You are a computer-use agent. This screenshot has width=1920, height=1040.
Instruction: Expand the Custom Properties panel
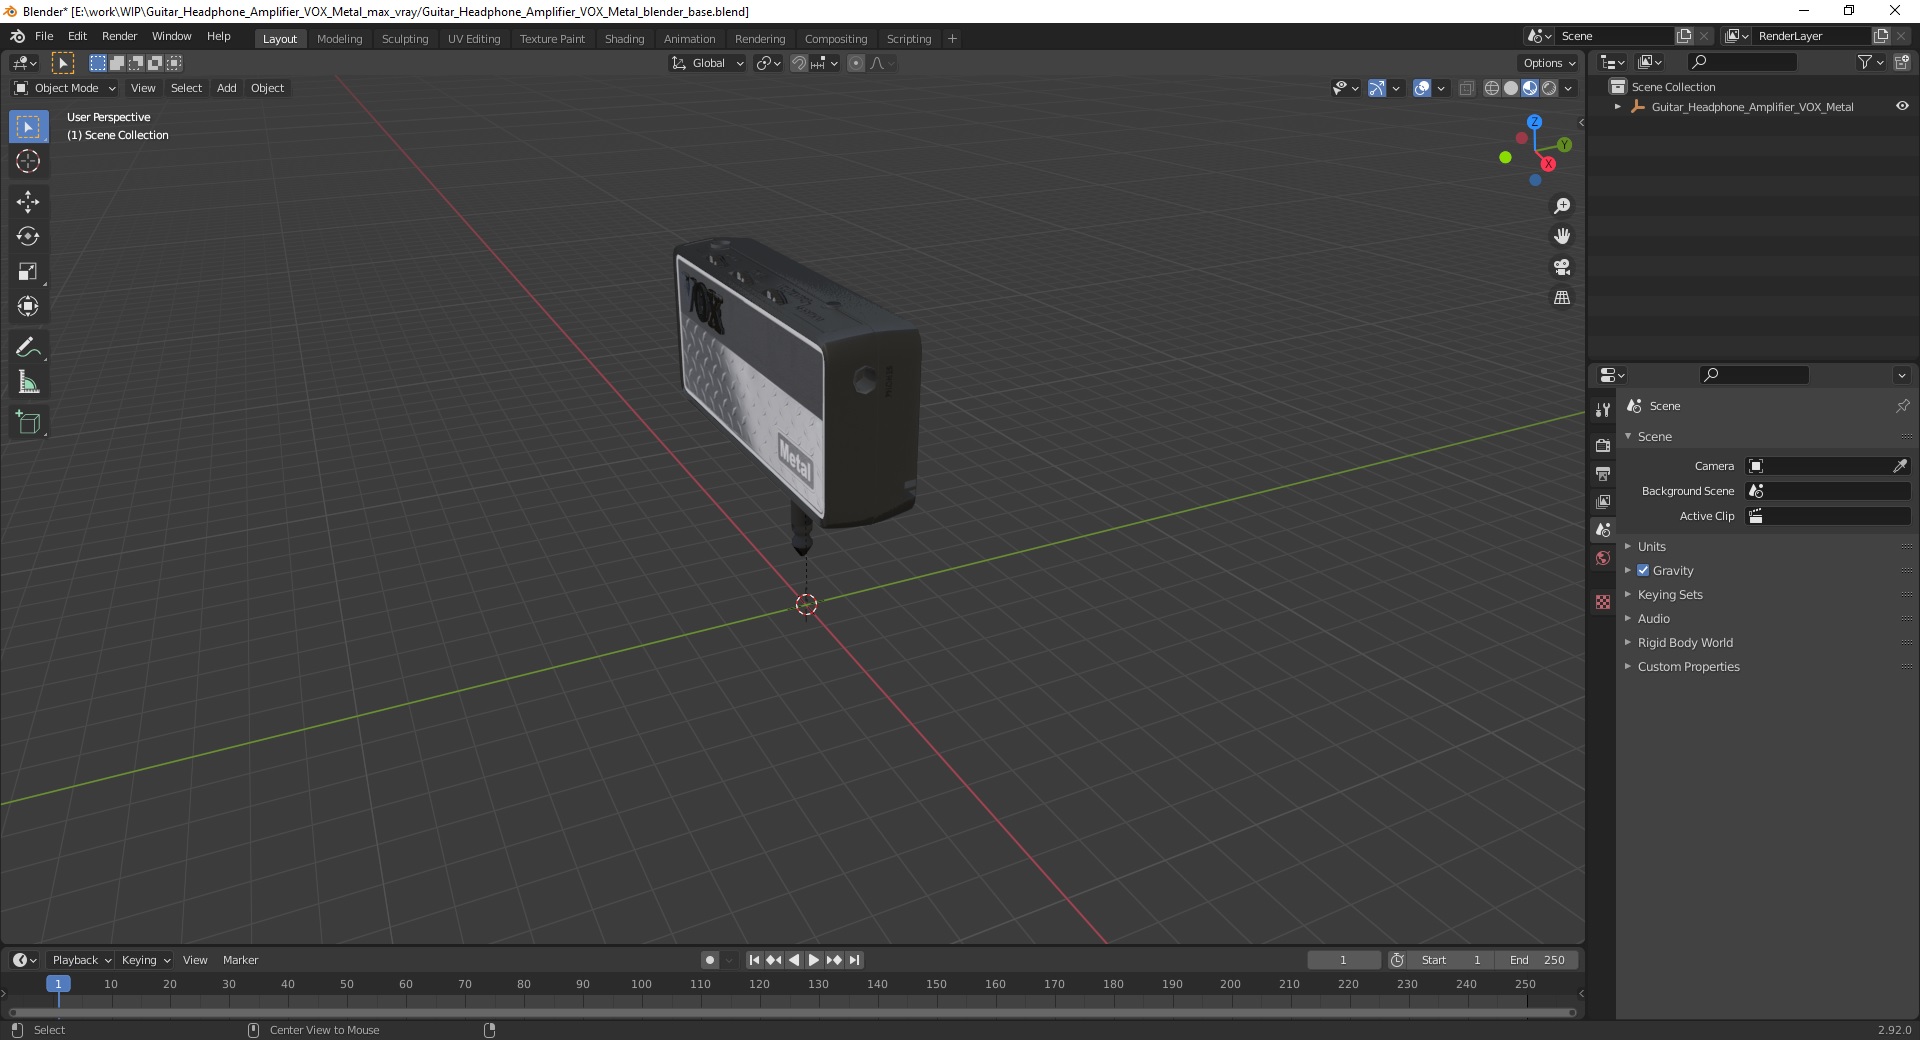tap(1688, 666)
